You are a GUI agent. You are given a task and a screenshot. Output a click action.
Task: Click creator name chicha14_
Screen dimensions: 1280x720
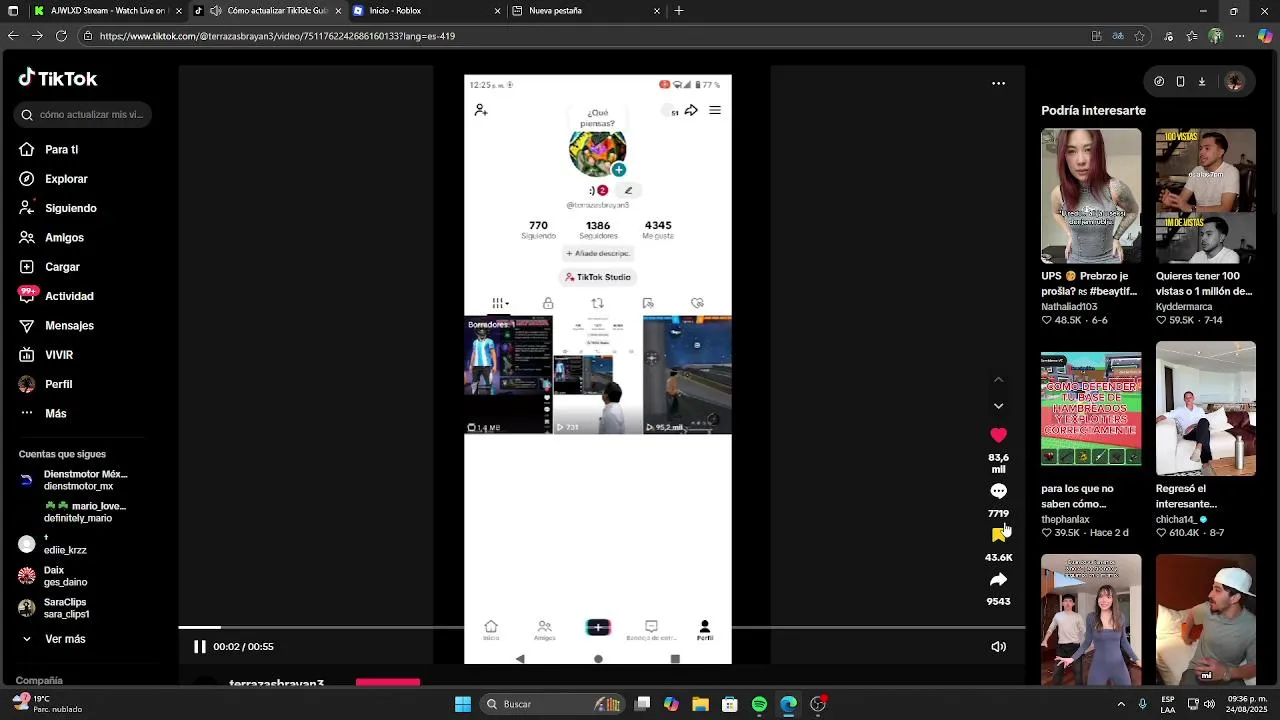tap(1176, 520)
